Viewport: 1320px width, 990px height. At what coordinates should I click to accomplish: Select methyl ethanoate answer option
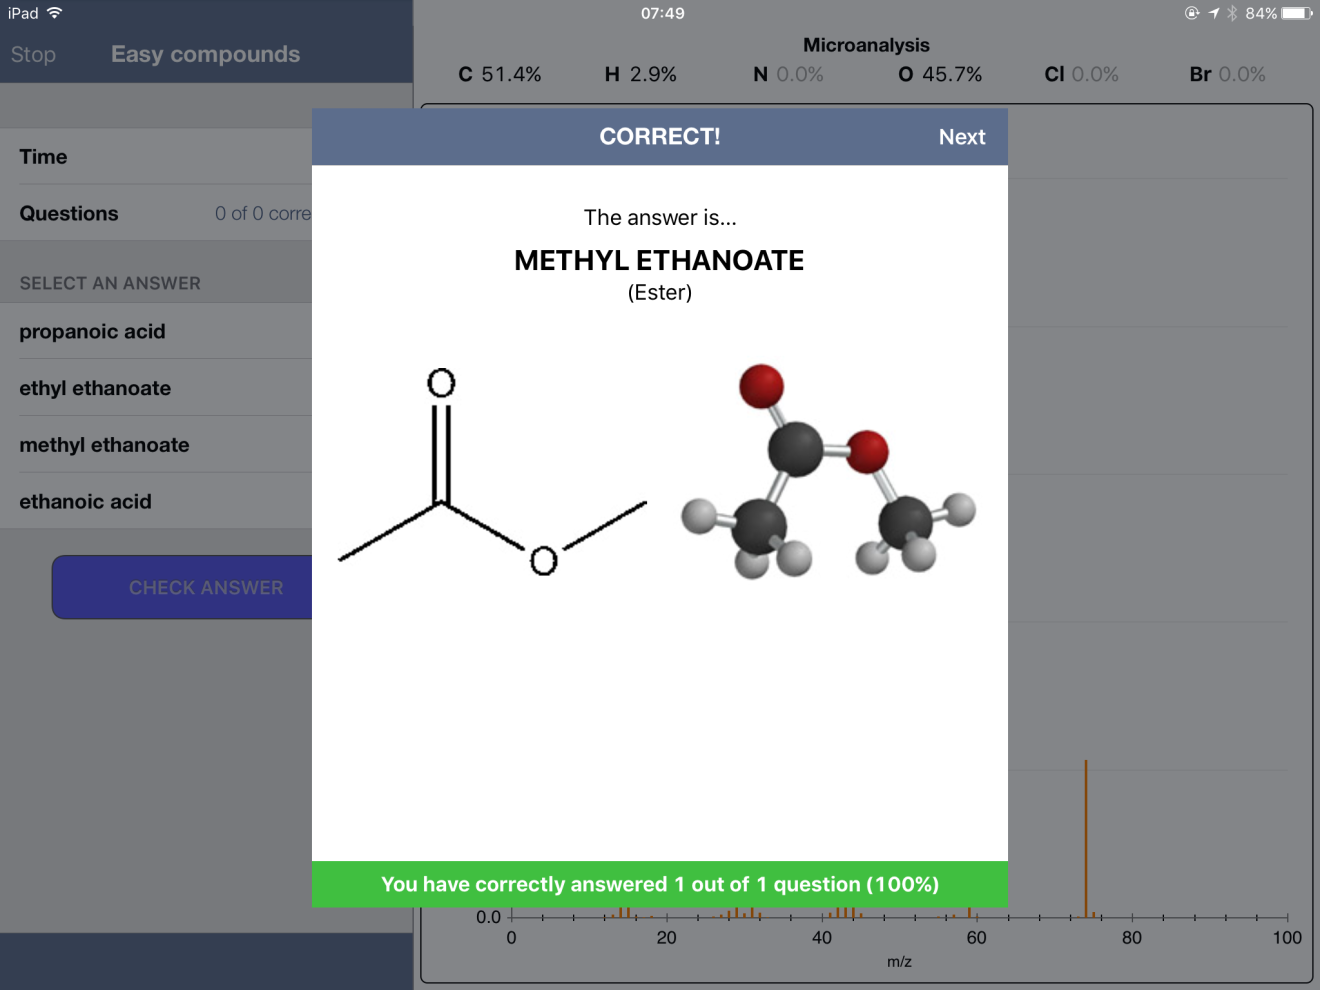click(x=105, y=446)
